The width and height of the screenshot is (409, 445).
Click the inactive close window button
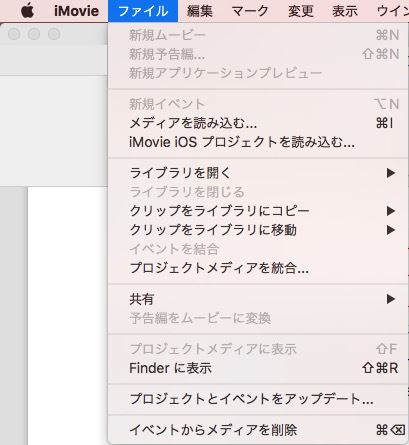[14, 34]
